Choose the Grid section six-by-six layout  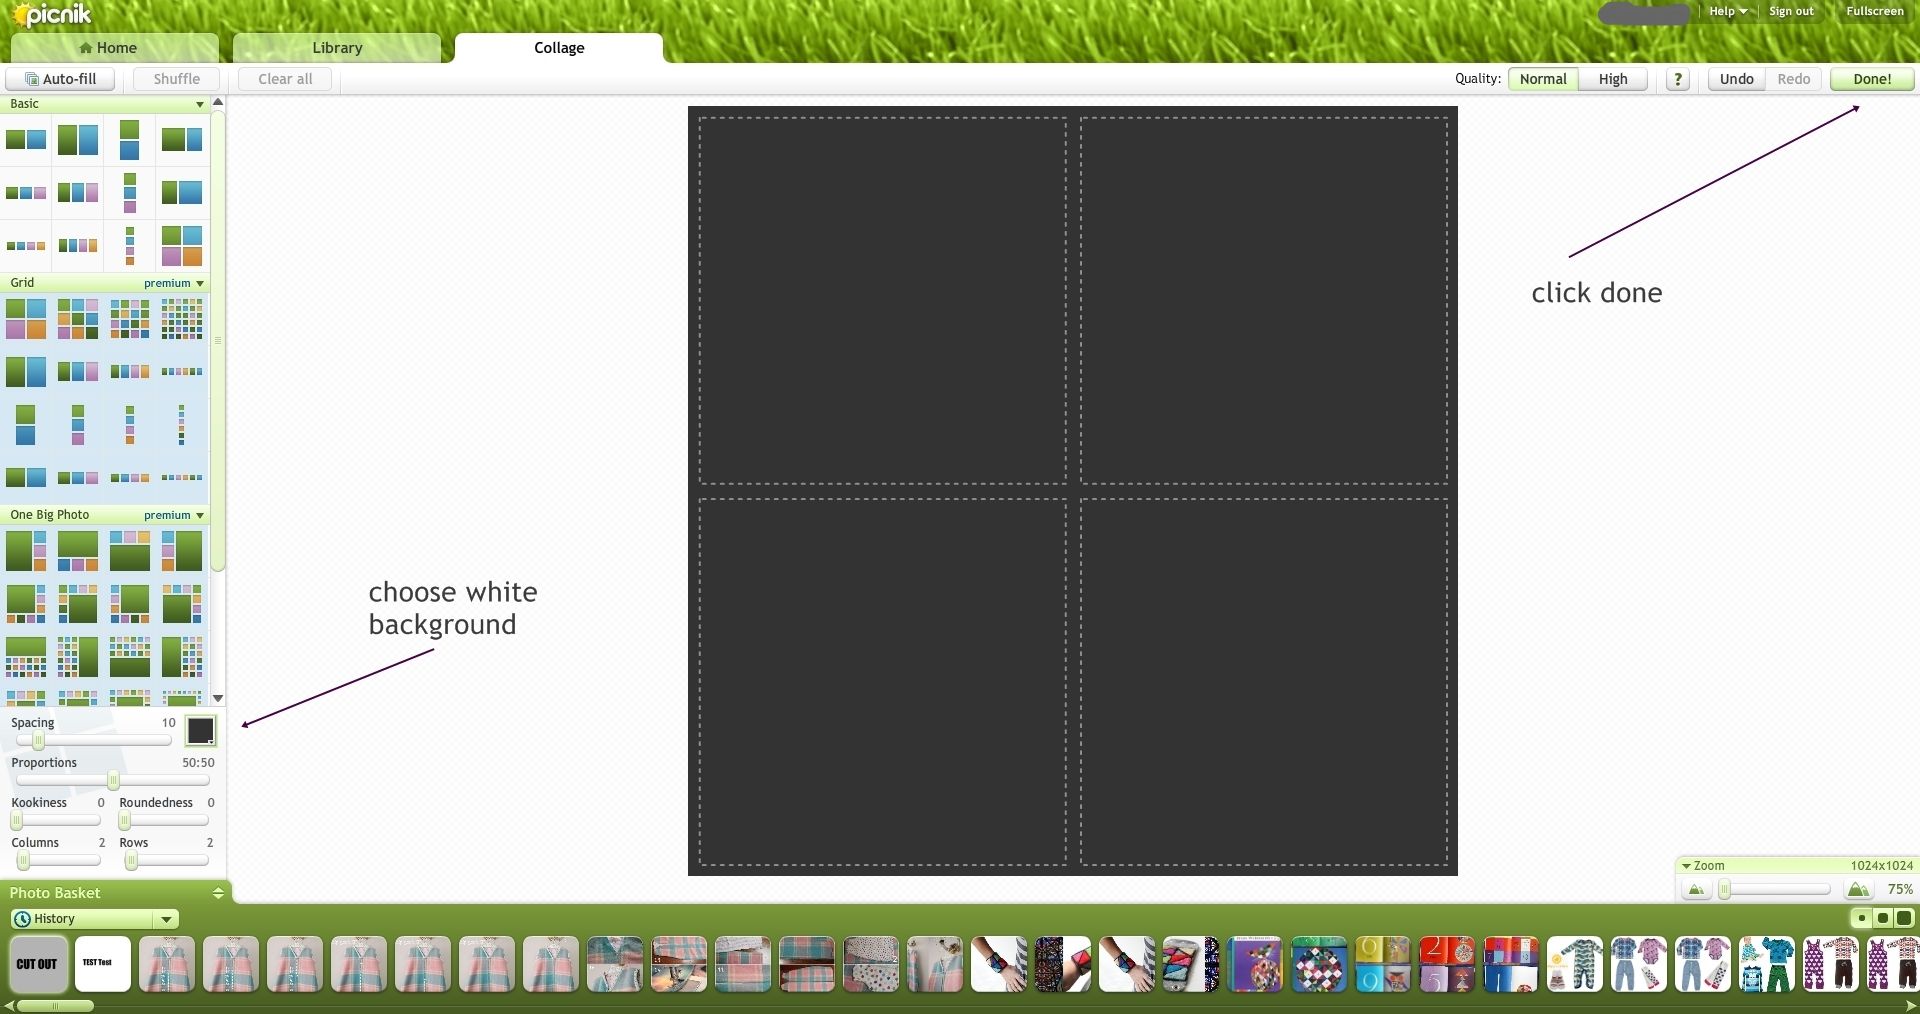[x=182, y=319]
